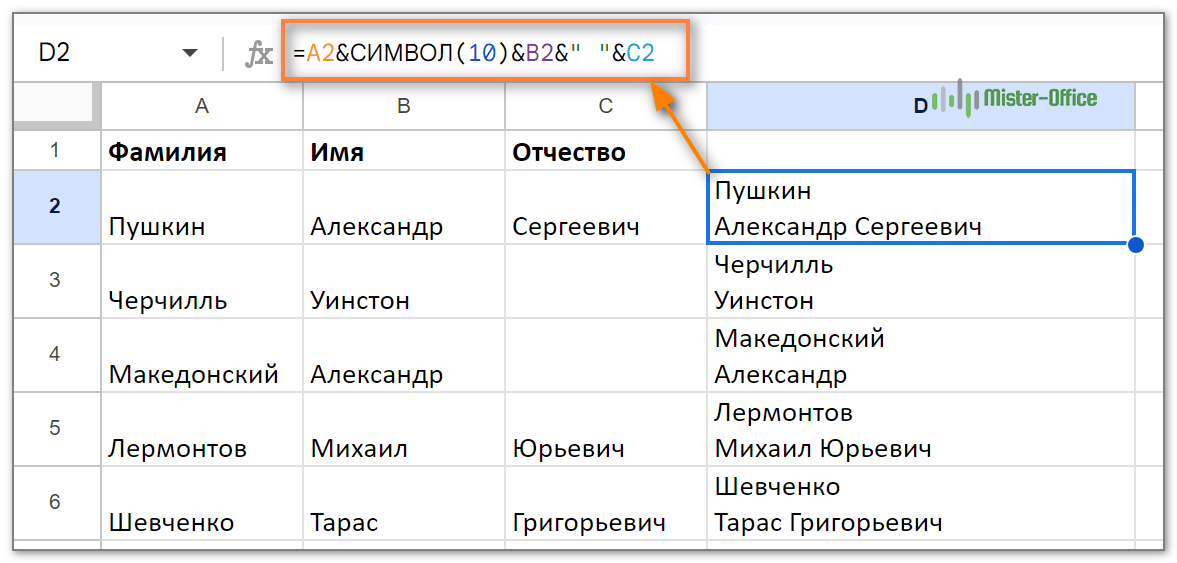The height and width of the screenshot is (563, 1177).
Task: Open the name box dropdown arrow
Action: [190, 53]
